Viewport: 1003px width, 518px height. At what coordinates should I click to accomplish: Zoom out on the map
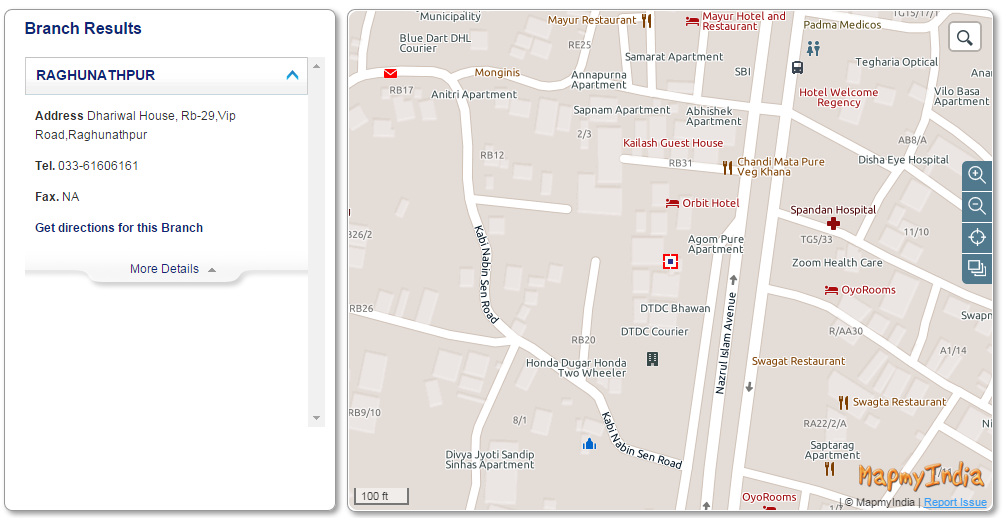tap(977, 207)
